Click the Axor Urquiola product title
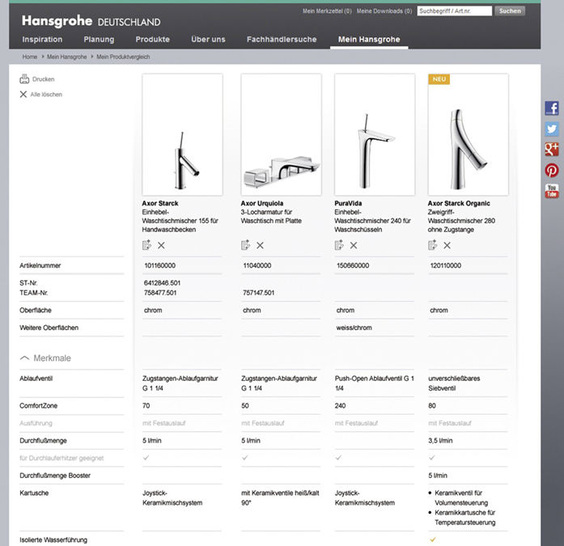The height and width of the screenshot is (546, 564). tap(262, 203)
